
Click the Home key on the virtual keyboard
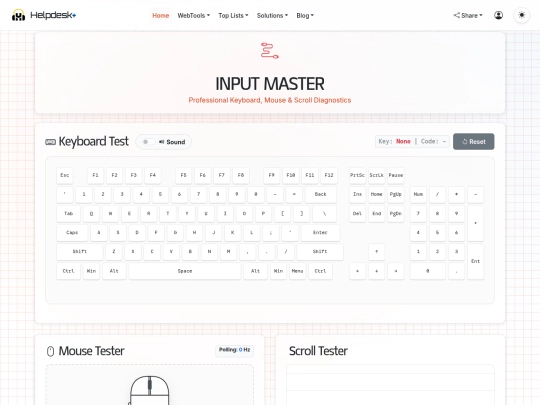376,194
